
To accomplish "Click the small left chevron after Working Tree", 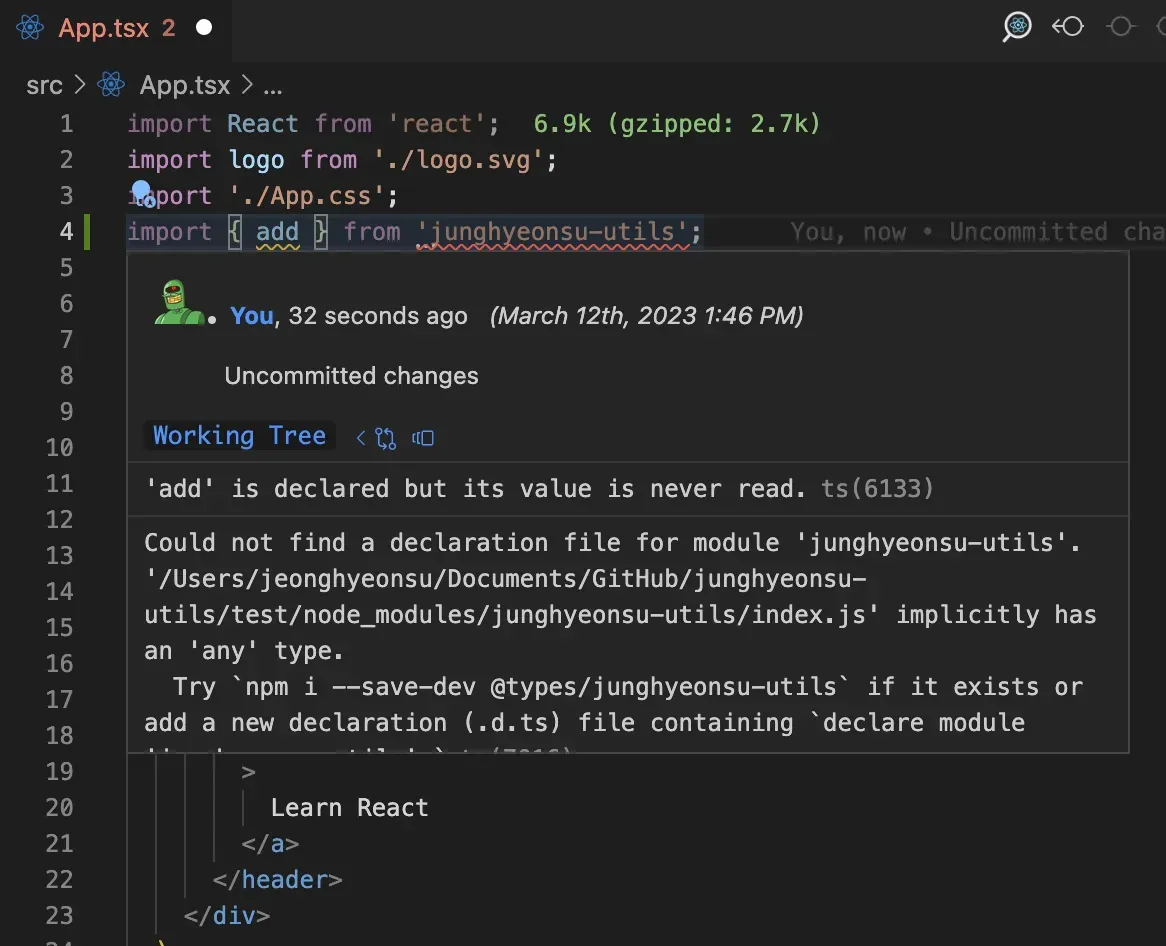I will point(361,438).
